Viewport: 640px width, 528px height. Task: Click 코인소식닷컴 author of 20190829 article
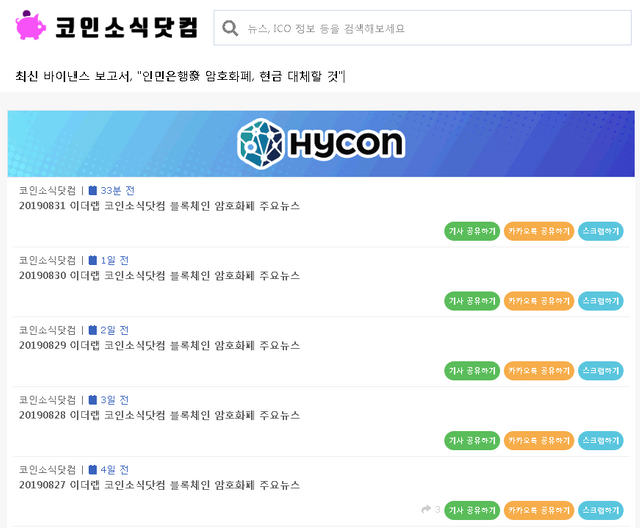coord(47,330)
